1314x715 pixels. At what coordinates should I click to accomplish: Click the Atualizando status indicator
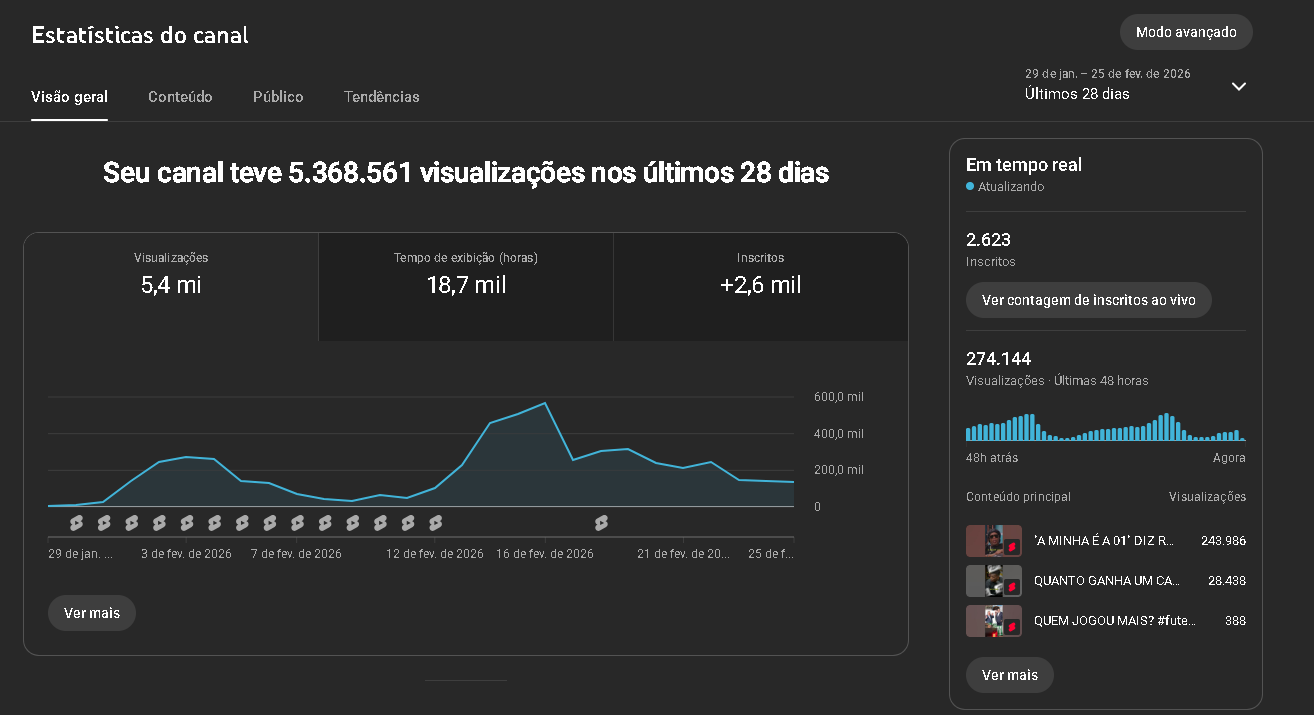[1005, 187]
